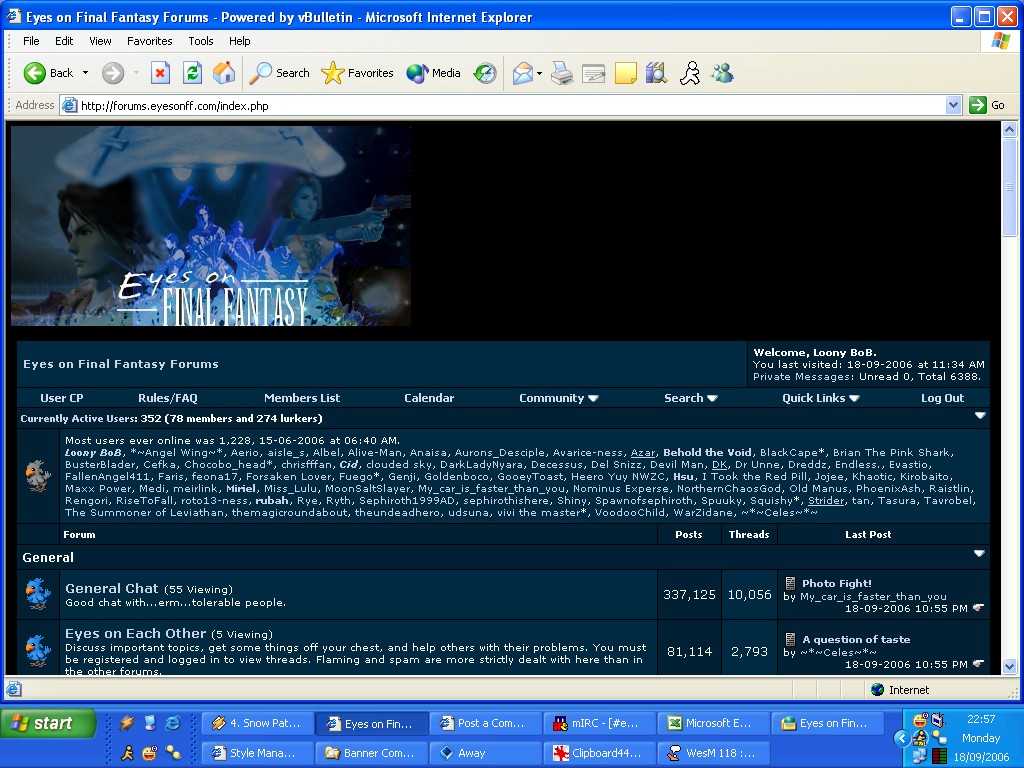Screen dimensions: 1024x768
Task: Click the page scrollbar down arrow
Action: [x=1009, y=667]
